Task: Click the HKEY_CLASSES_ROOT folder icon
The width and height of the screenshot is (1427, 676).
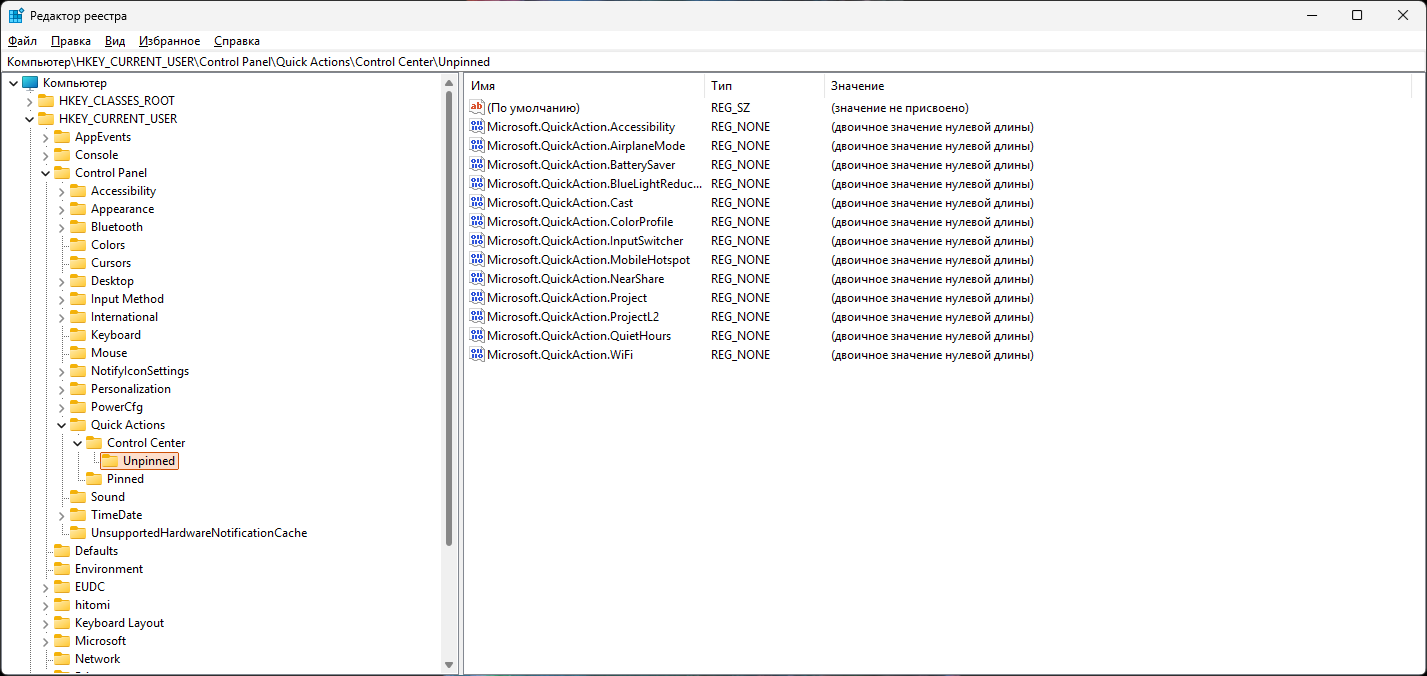Action: click(x=46, y=101)
